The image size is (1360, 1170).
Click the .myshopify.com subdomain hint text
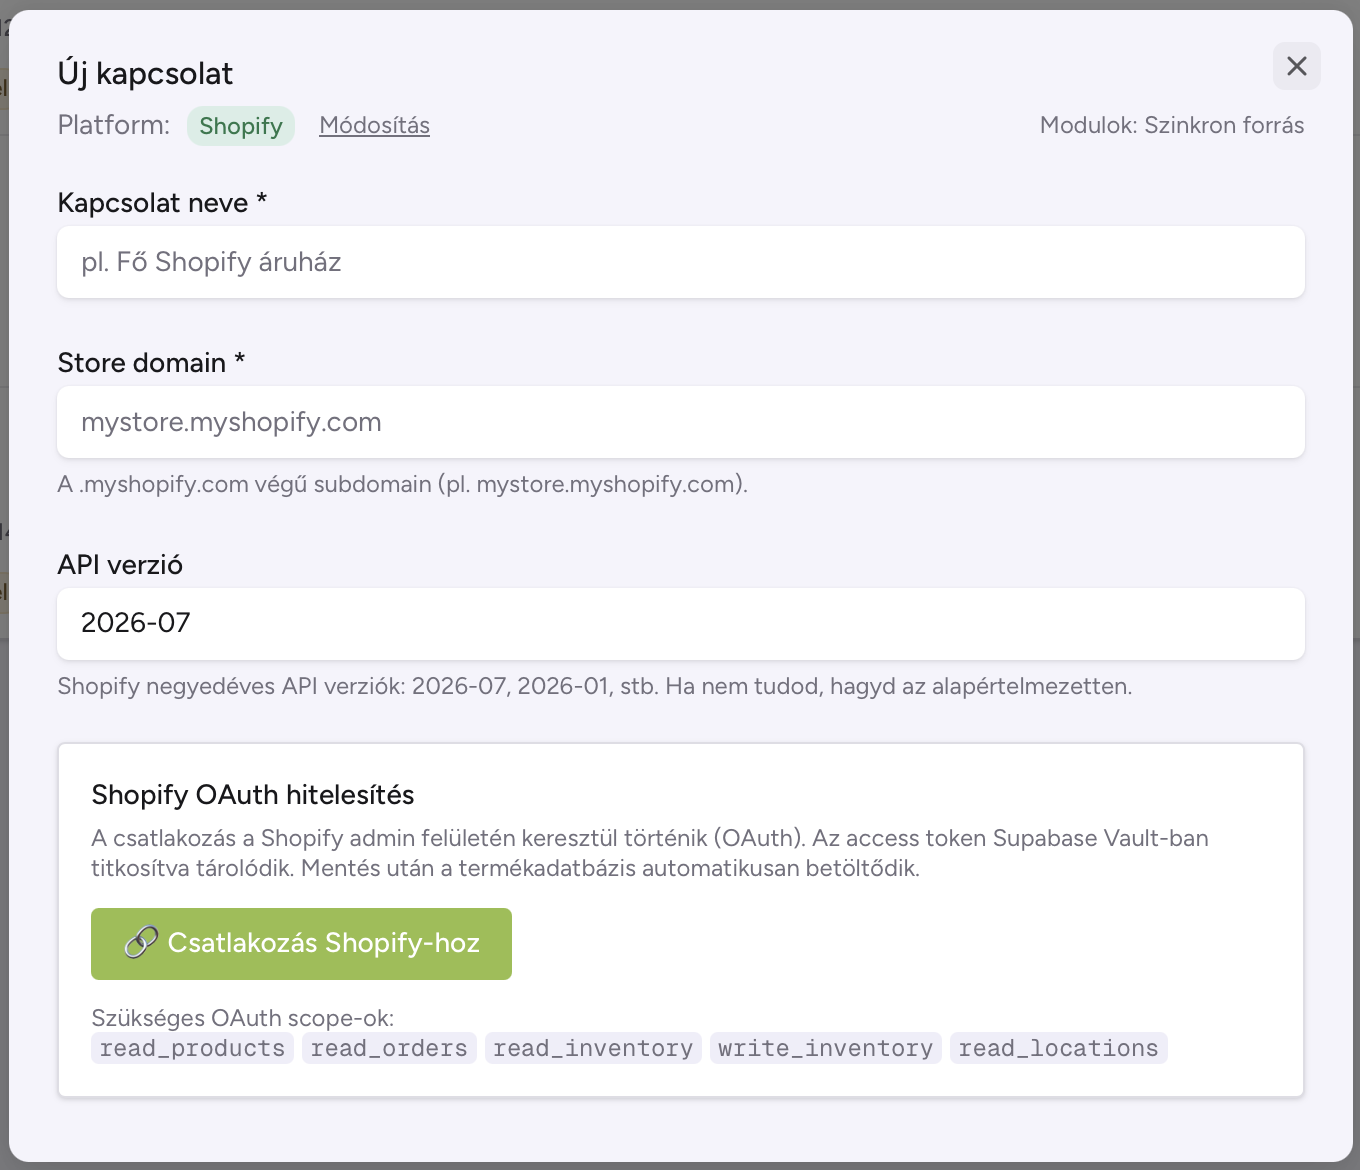point(402,484)
